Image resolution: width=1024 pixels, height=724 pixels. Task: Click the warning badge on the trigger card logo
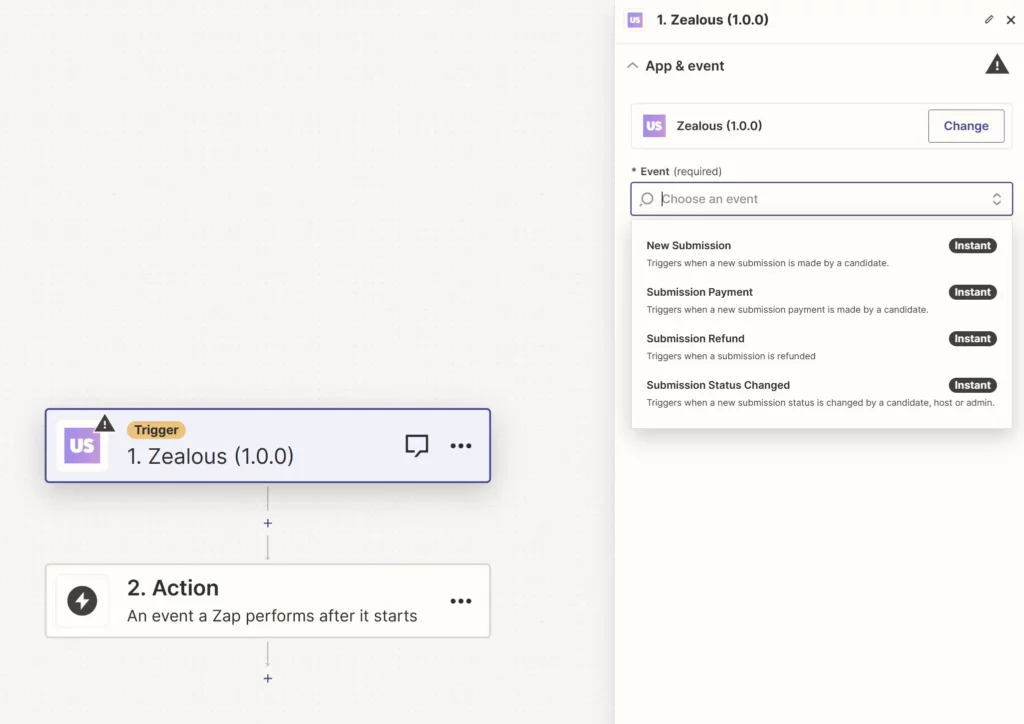click(x=104, y=424)
